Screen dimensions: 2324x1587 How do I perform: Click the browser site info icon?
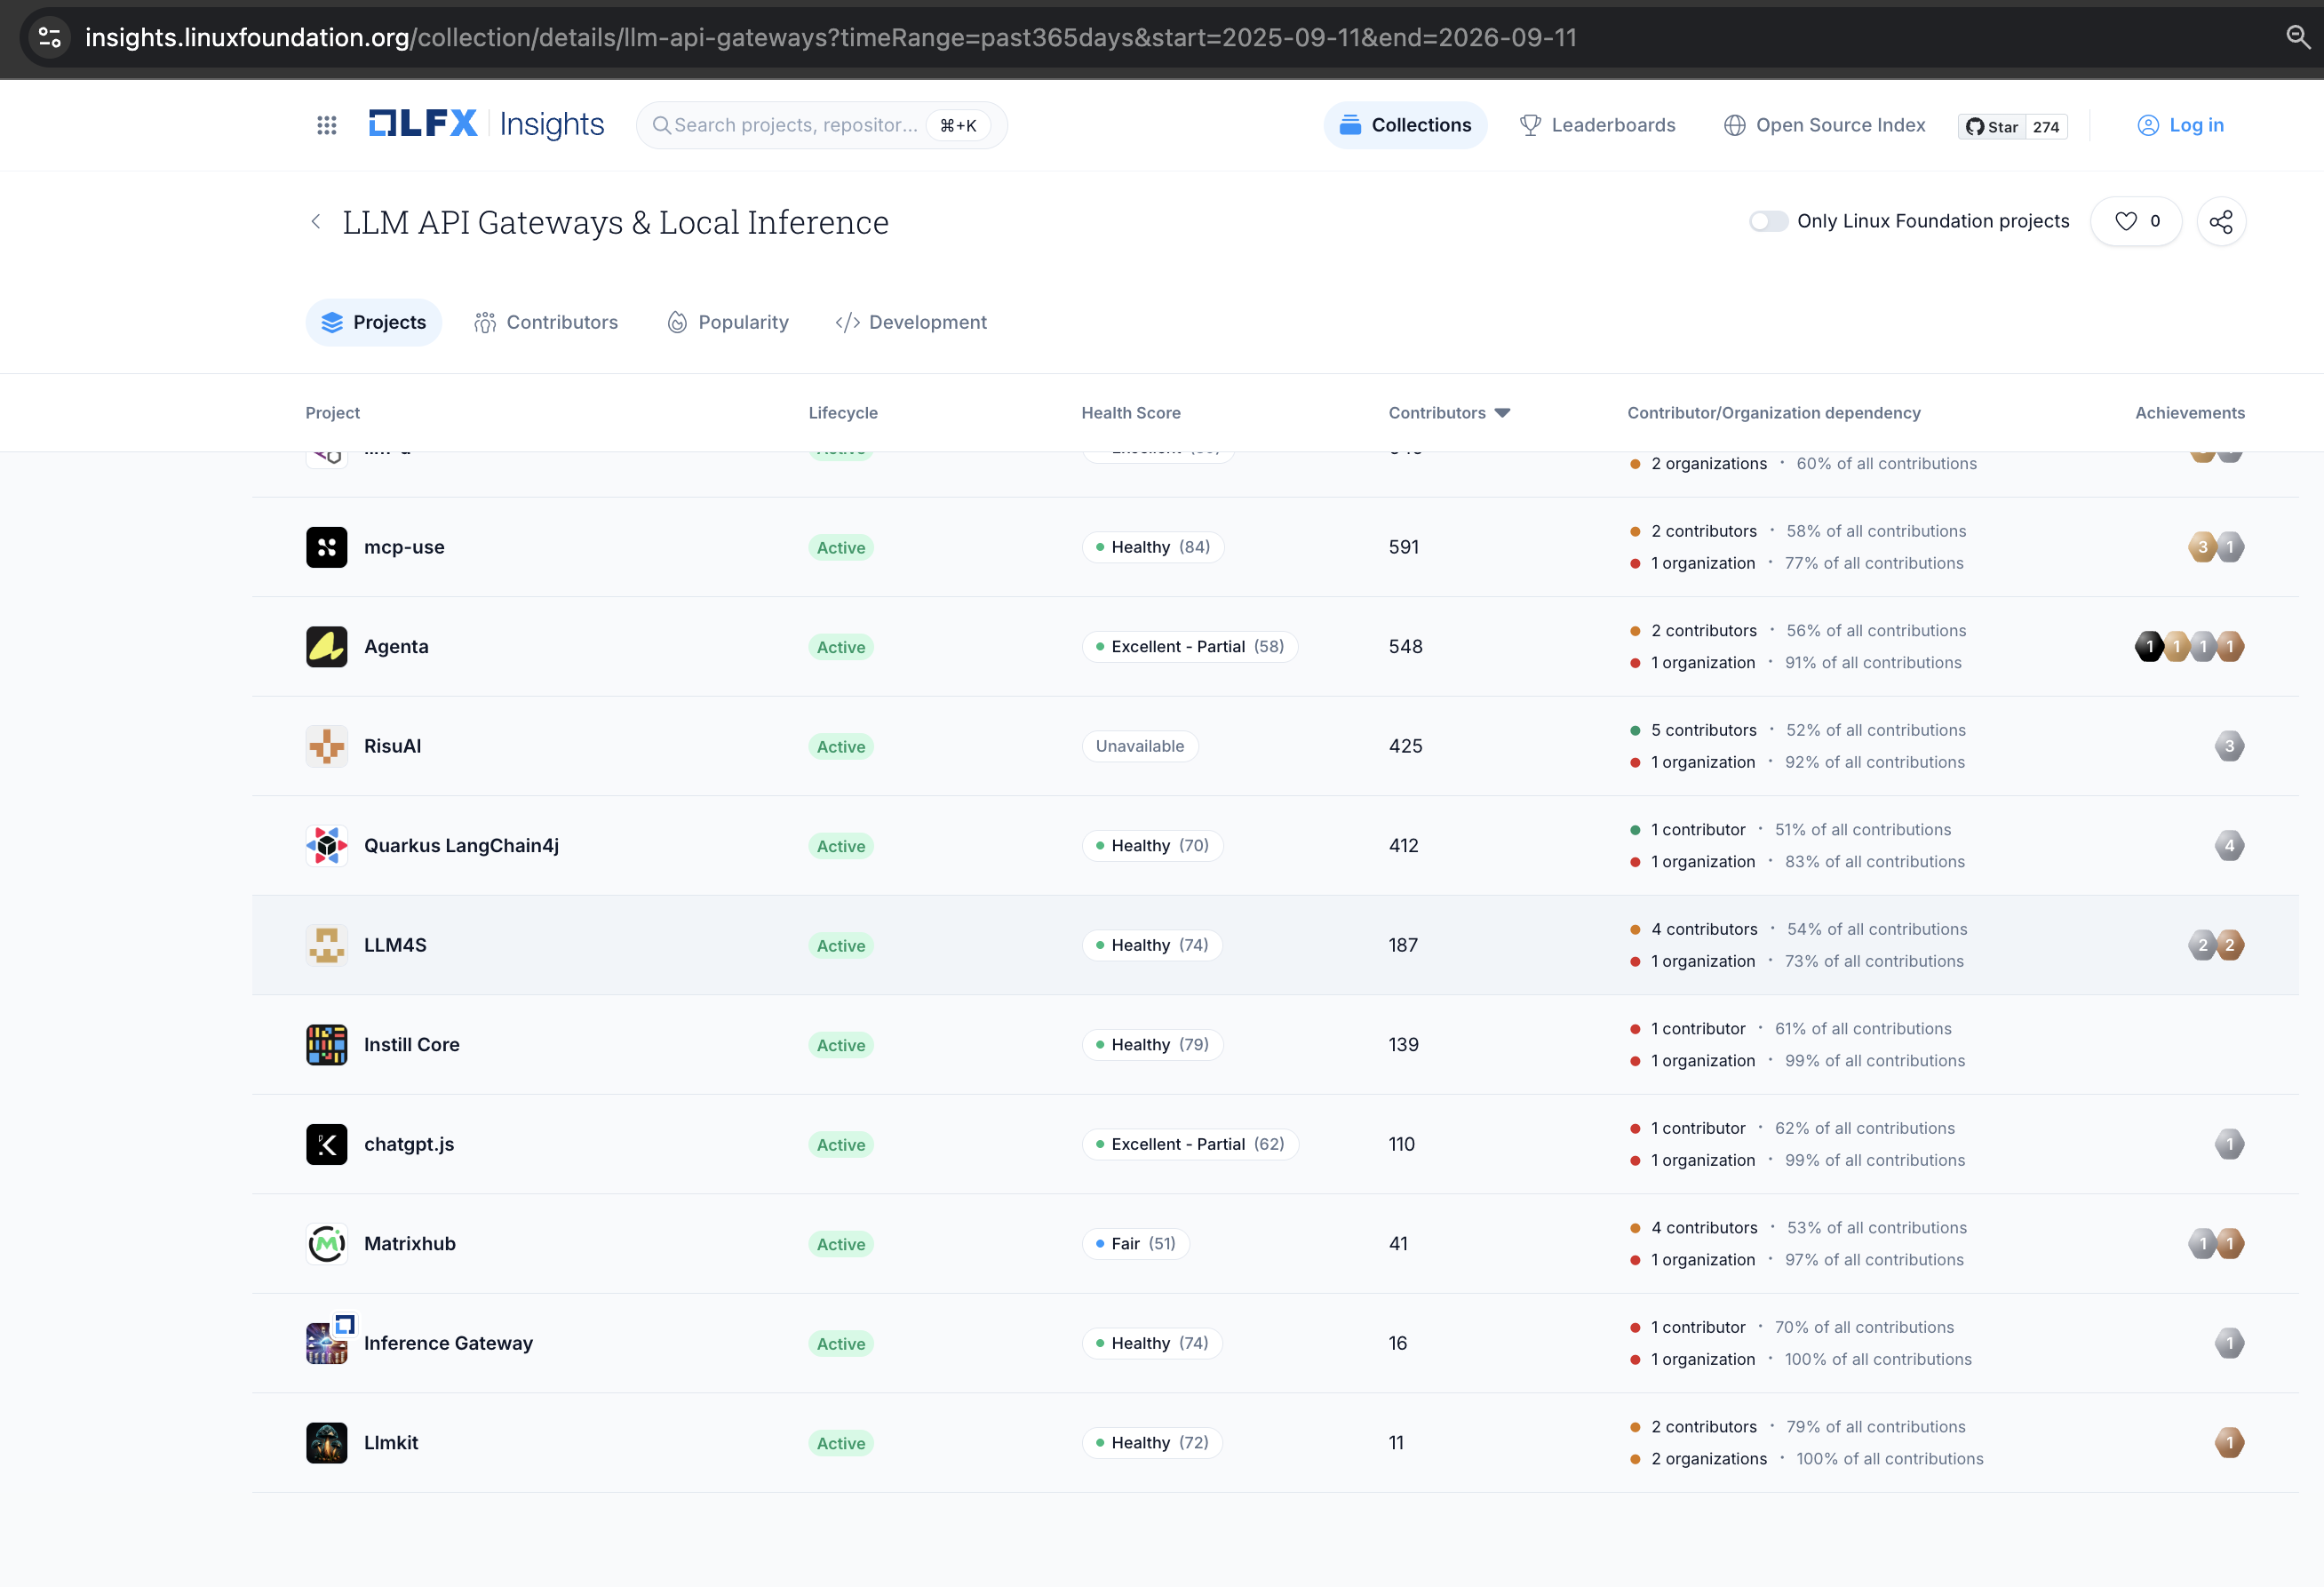point(49,38)
